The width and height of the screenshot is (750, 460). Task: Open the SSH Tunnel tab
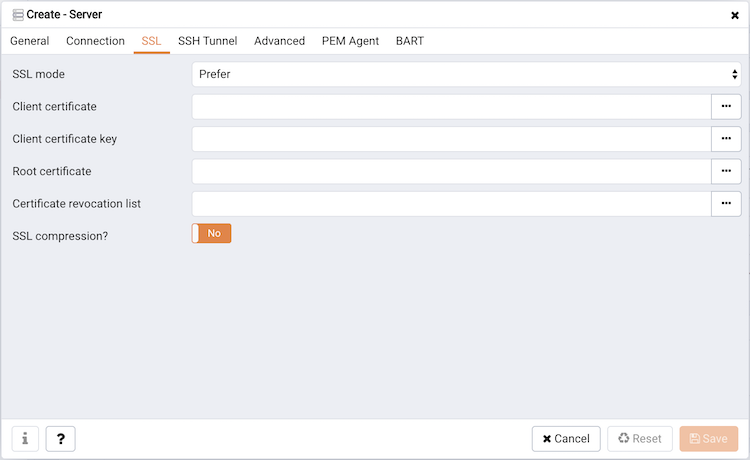(208, 41)
